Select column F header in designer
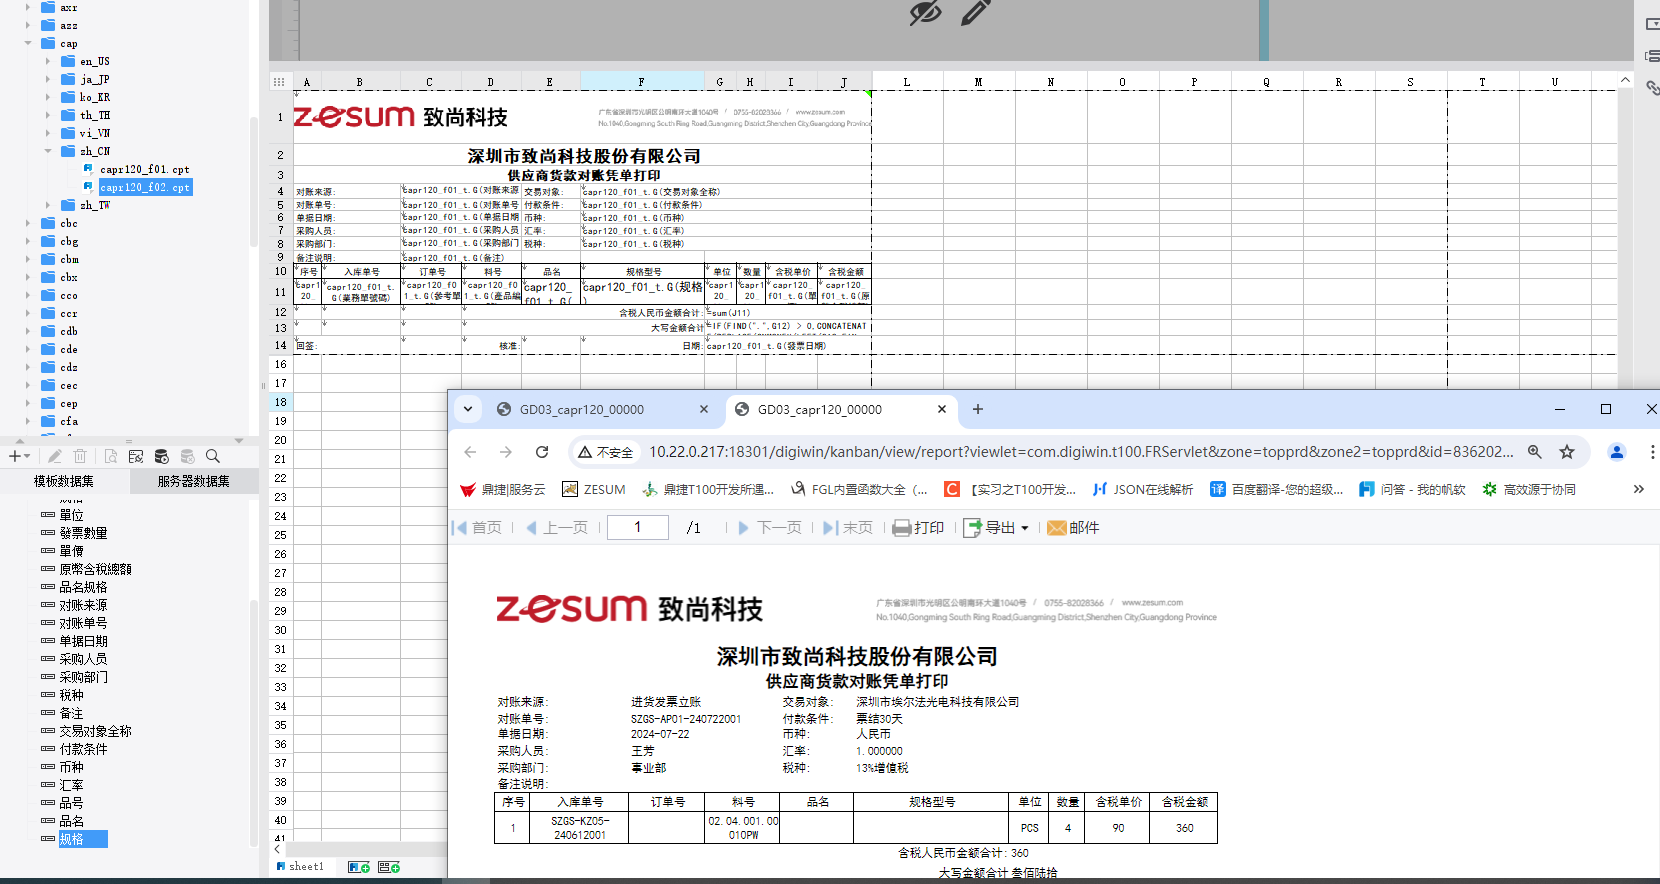This screenshot has height=884, width=1660. [x=642, y=82]
